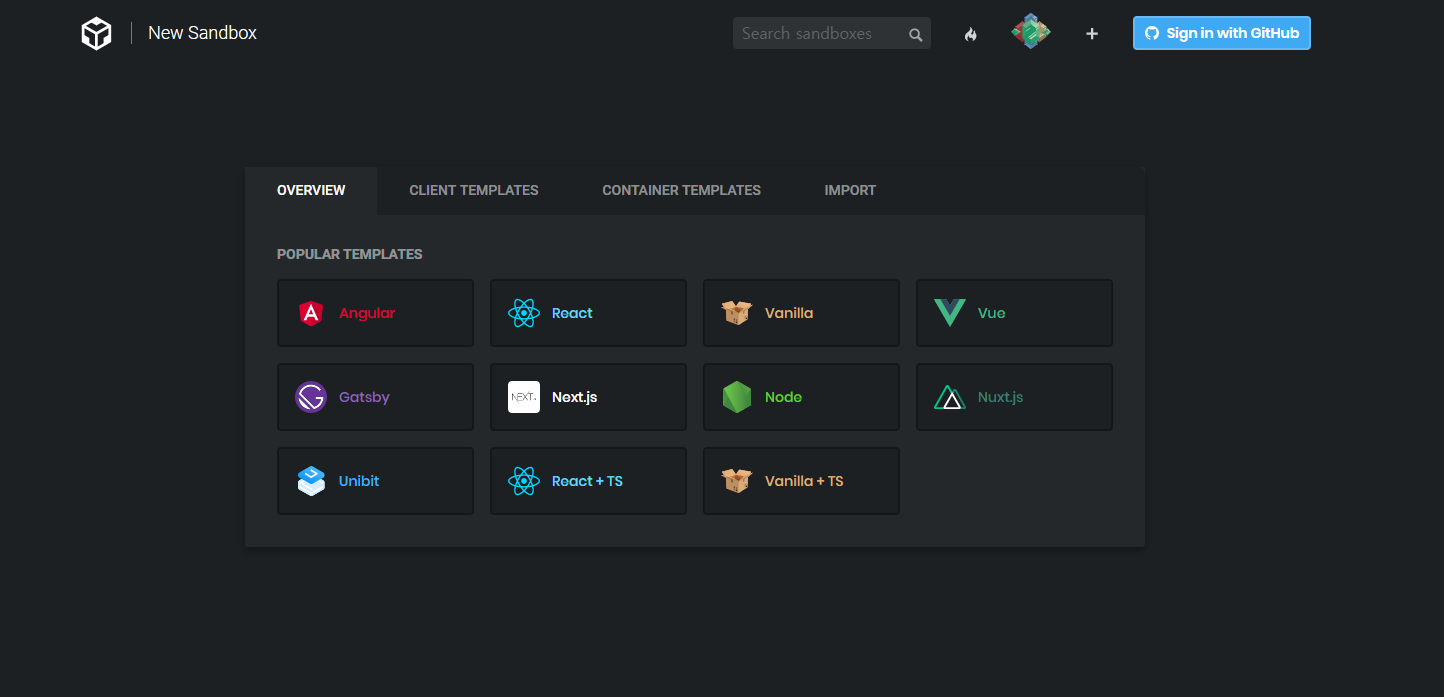The height and width of the screenshot is (697, 1444).
Task: Choose the React + TS label
Action: 587,481
